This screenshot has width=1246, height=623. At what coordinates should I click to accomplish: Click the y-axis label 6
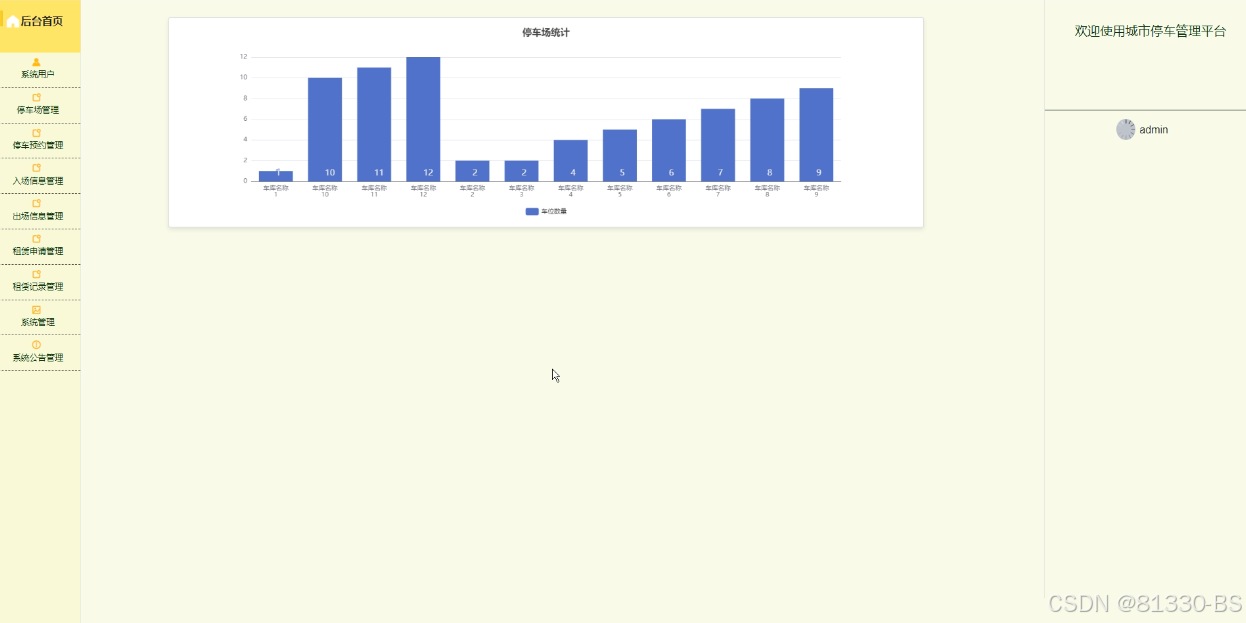[x=245, y=119]
